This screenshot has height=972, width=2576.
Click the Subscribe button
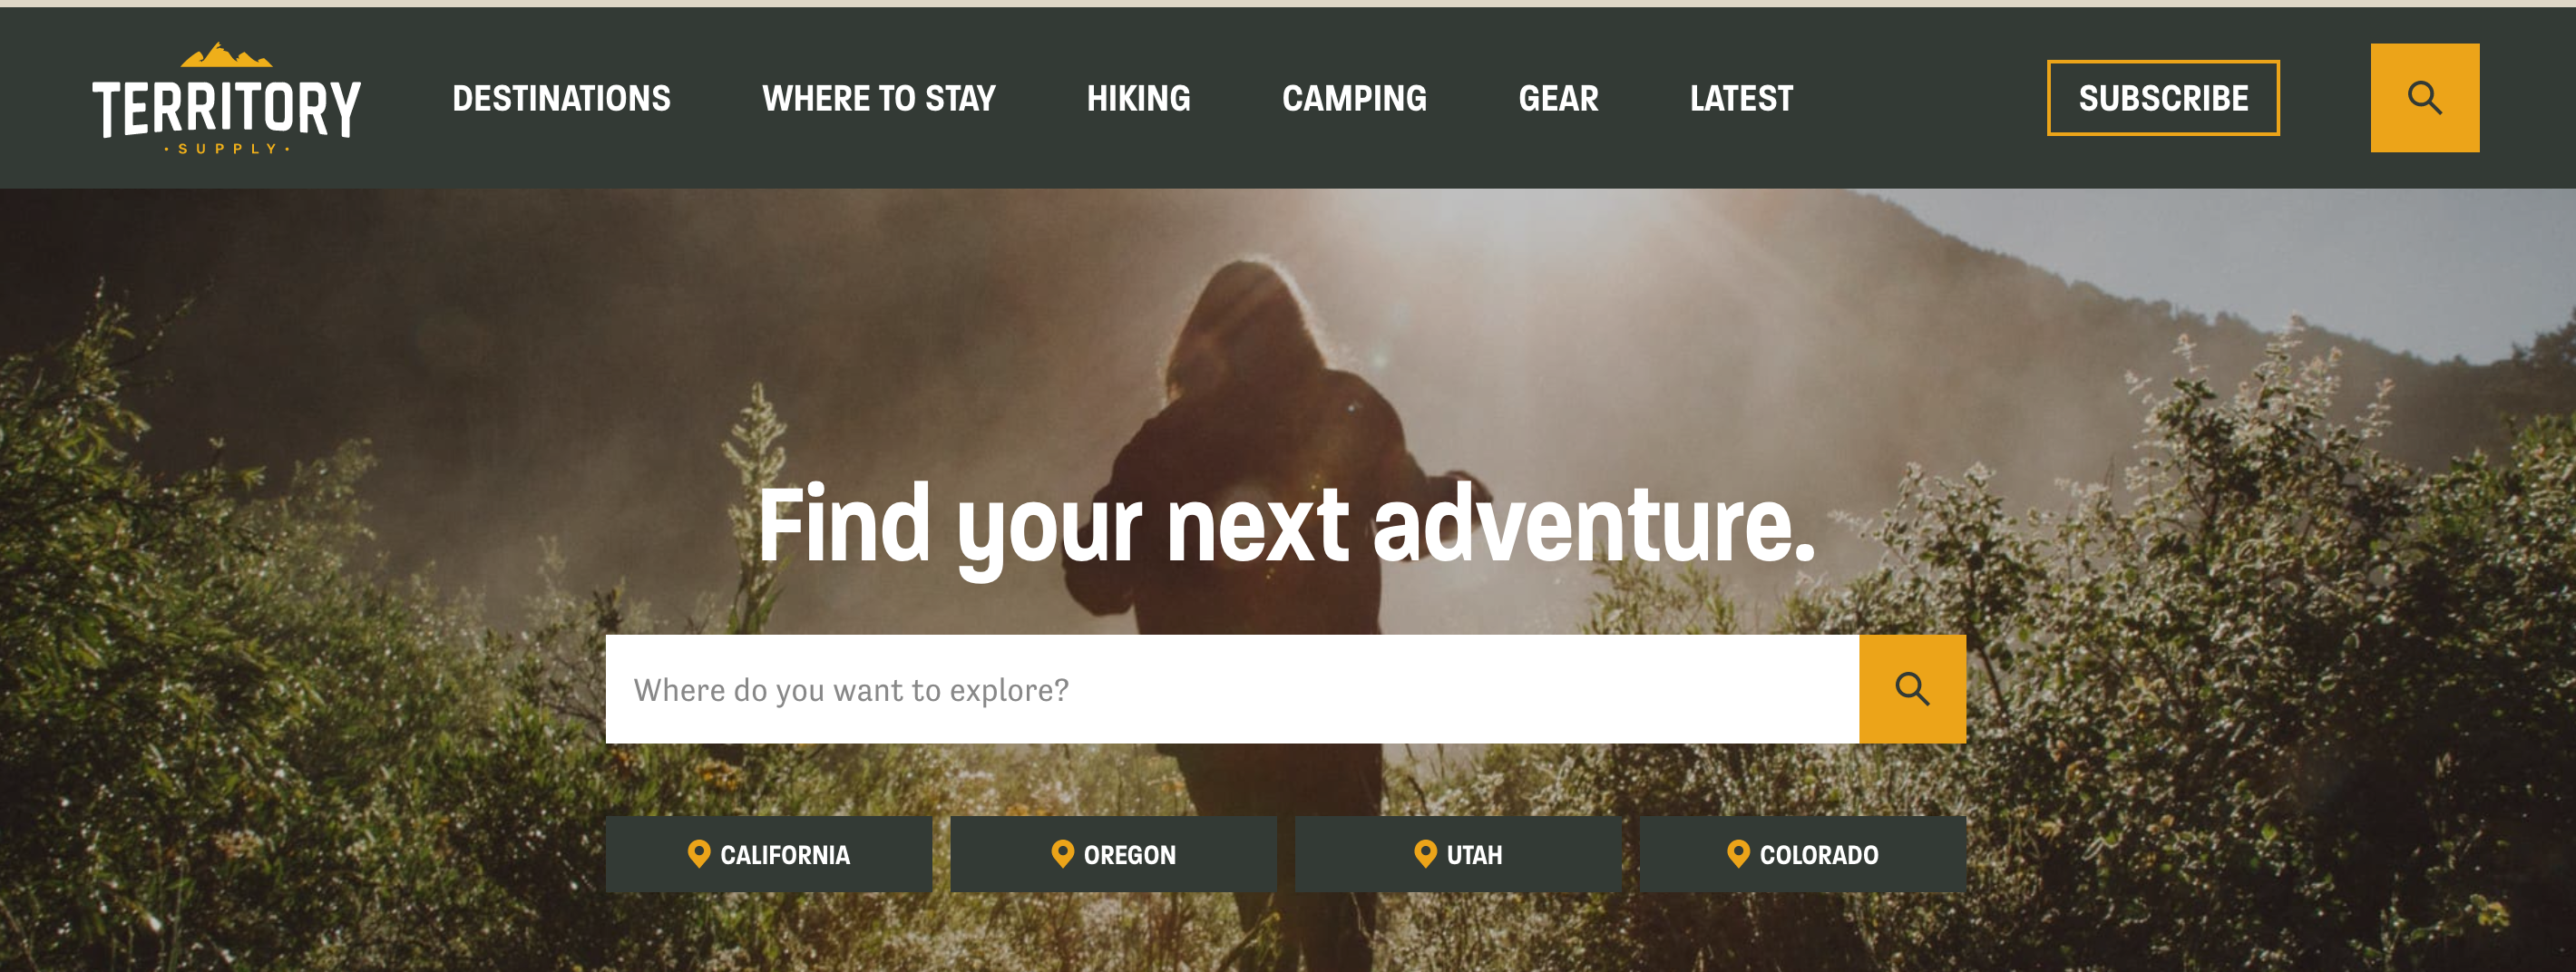coord(2163,98)
